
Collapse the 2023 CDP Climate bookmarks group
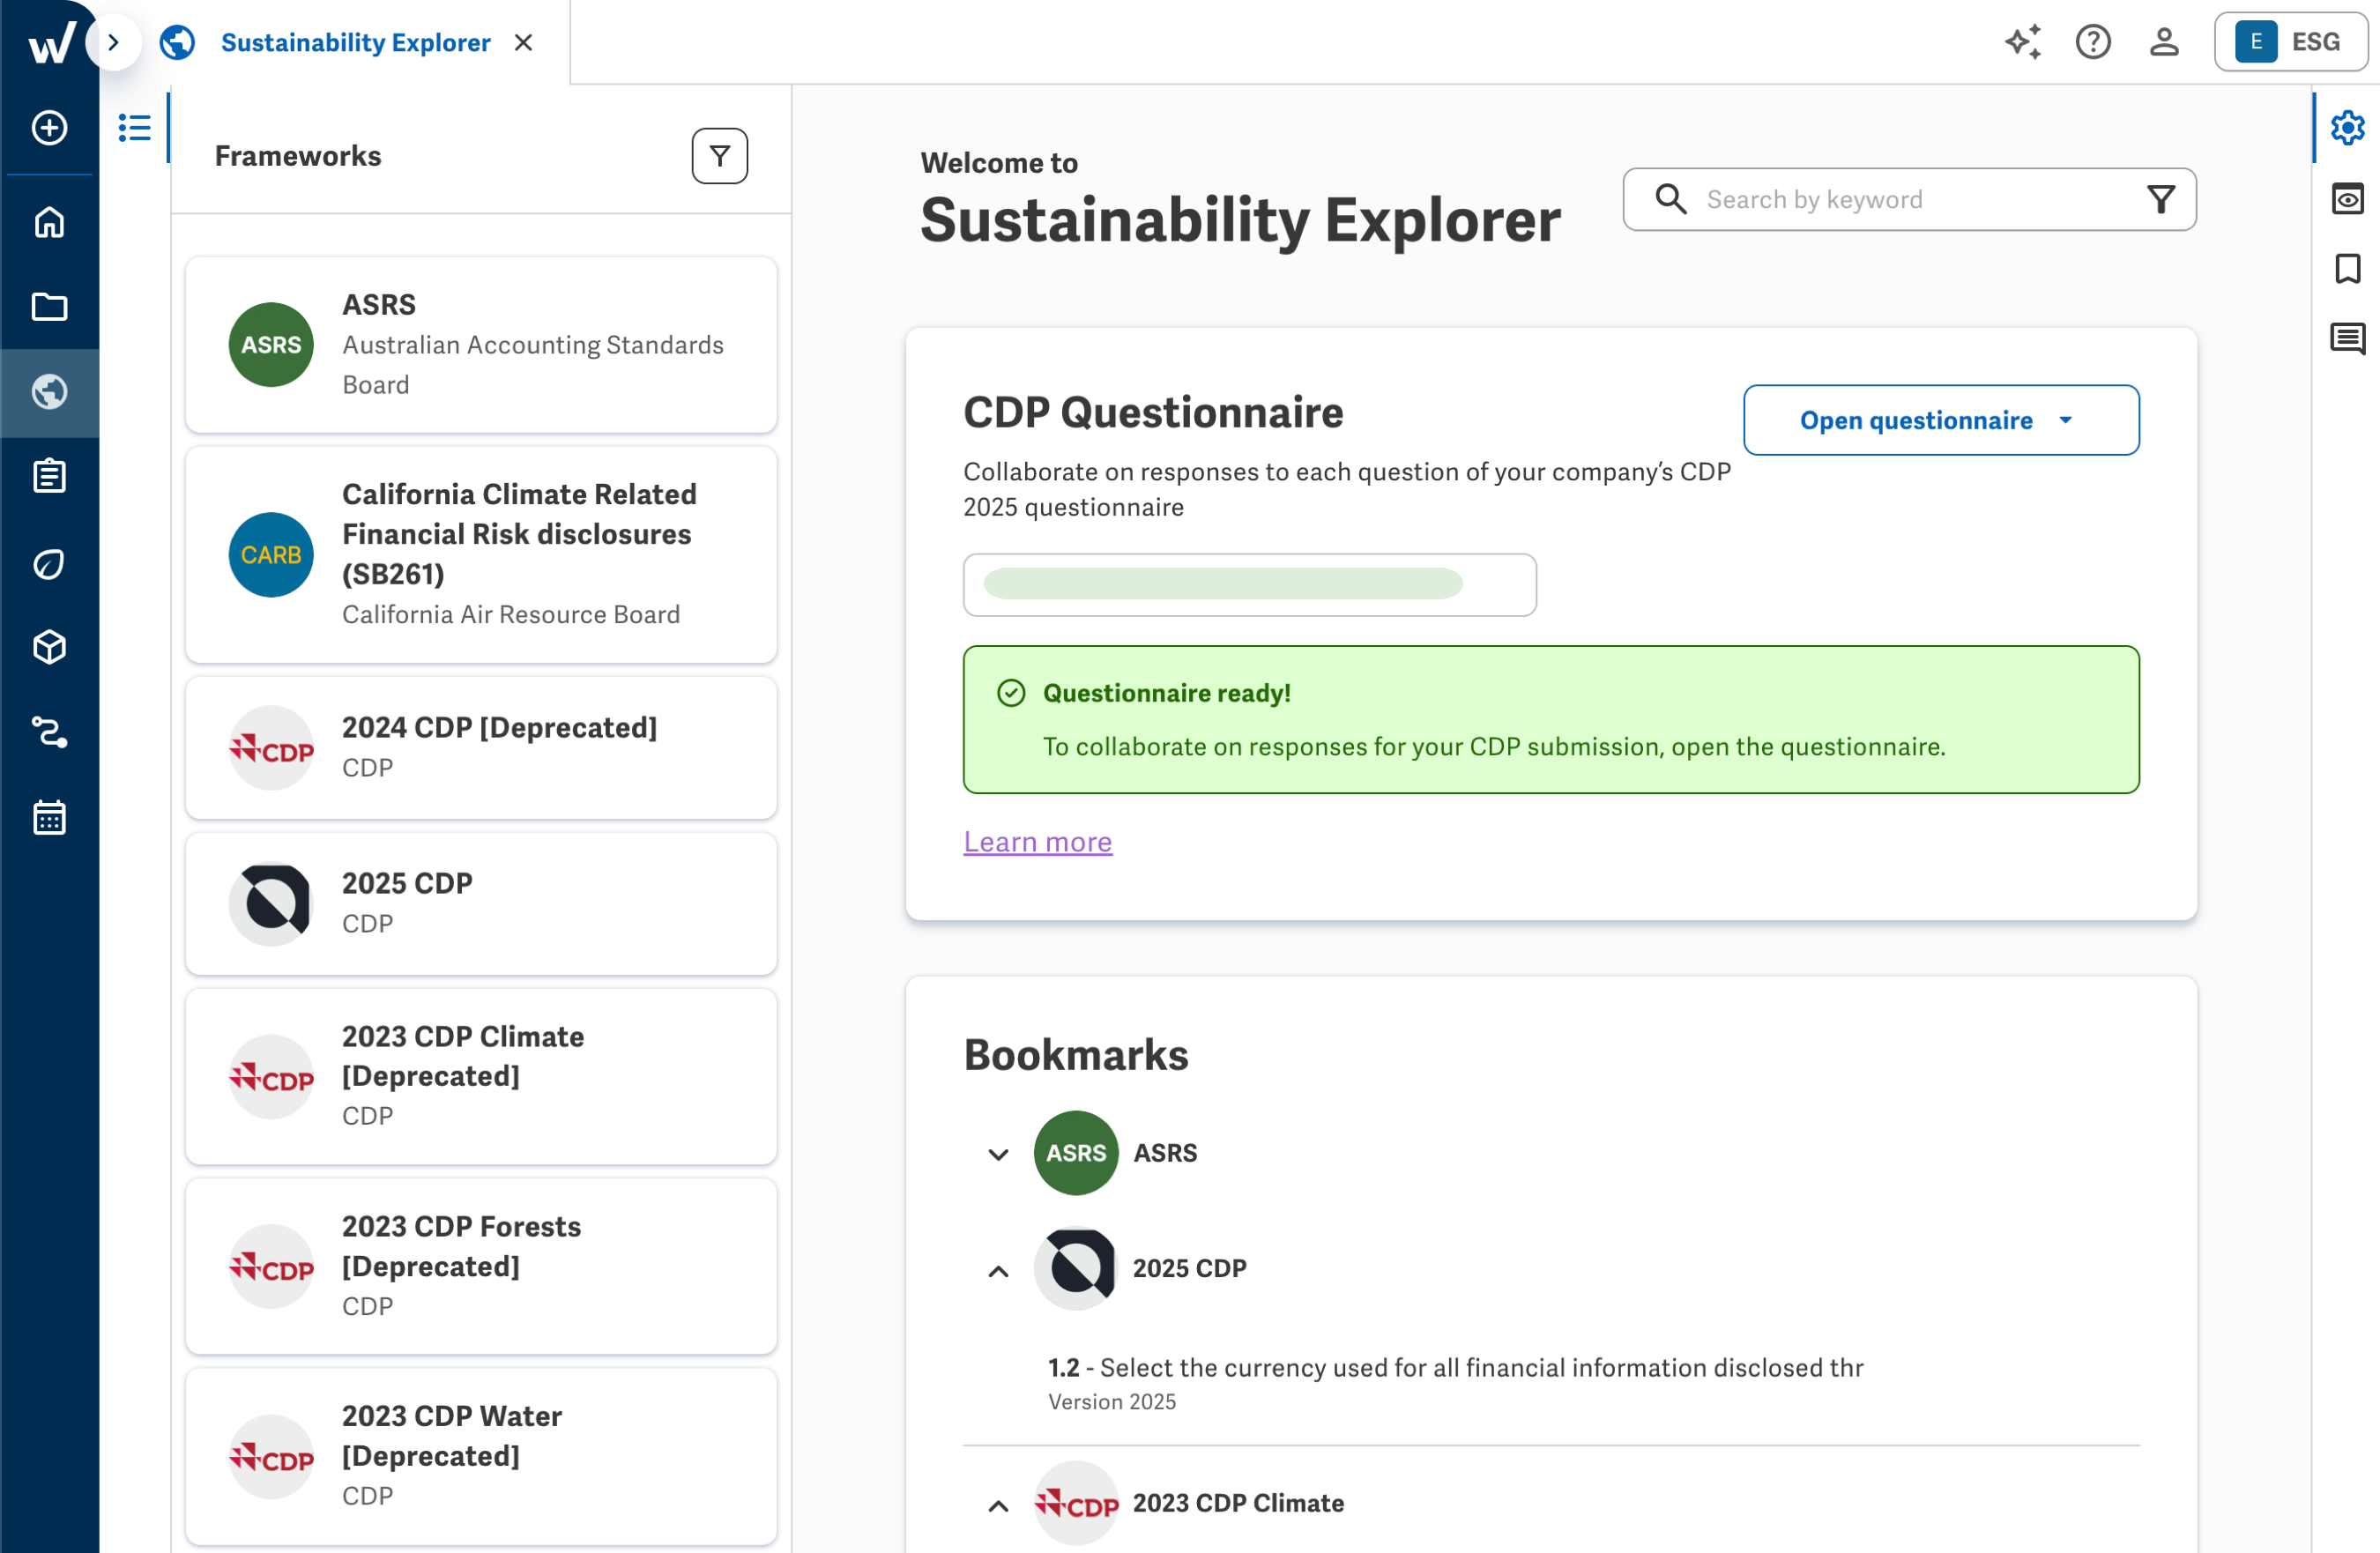(998, 1505)
